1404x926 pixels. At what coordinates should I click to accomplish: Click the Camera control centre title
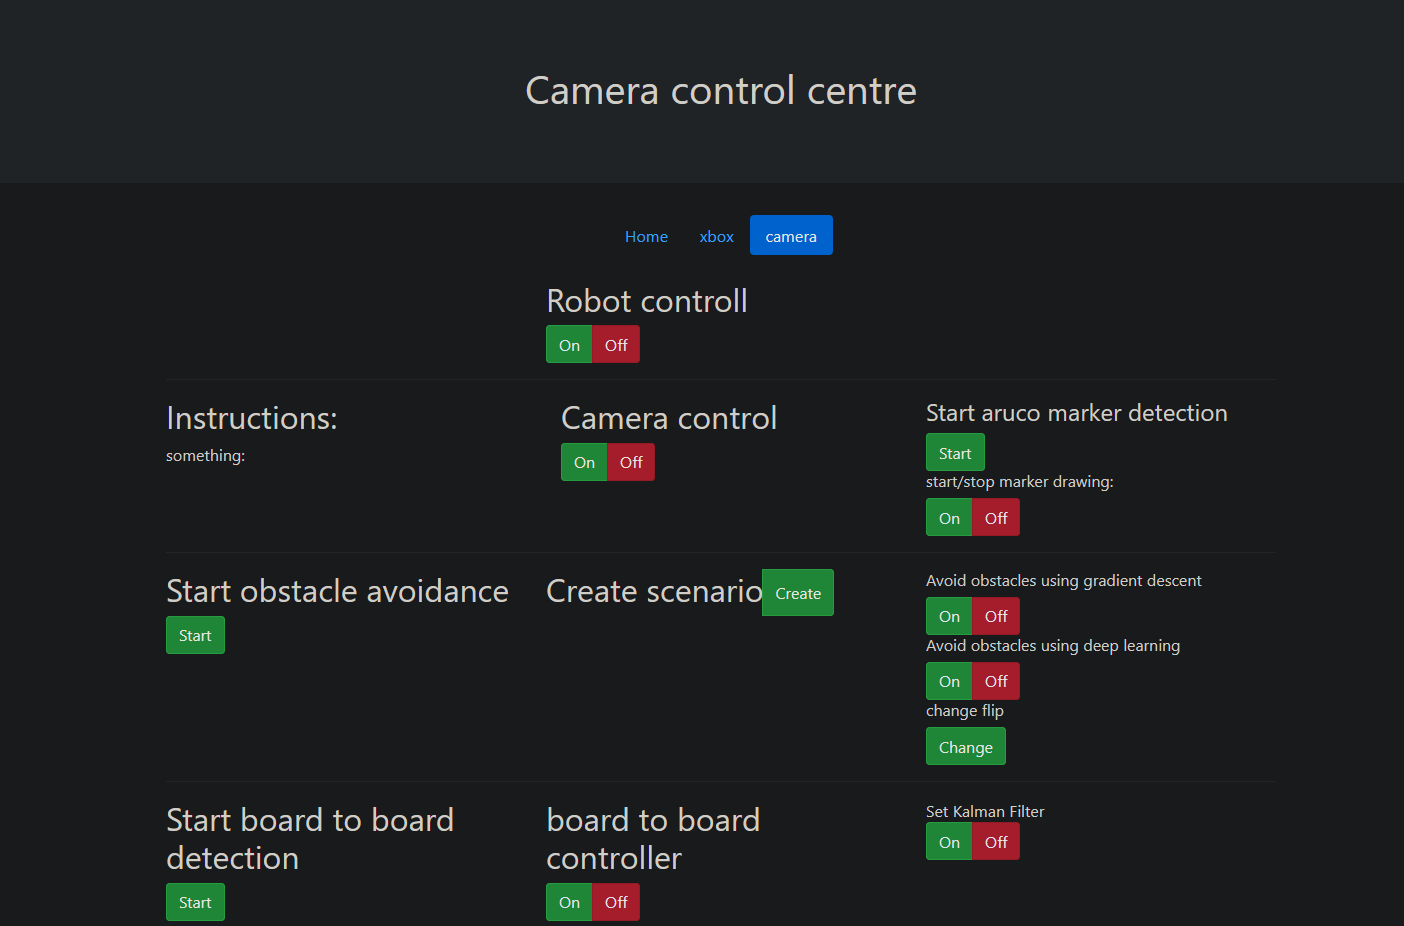(721, 91)
